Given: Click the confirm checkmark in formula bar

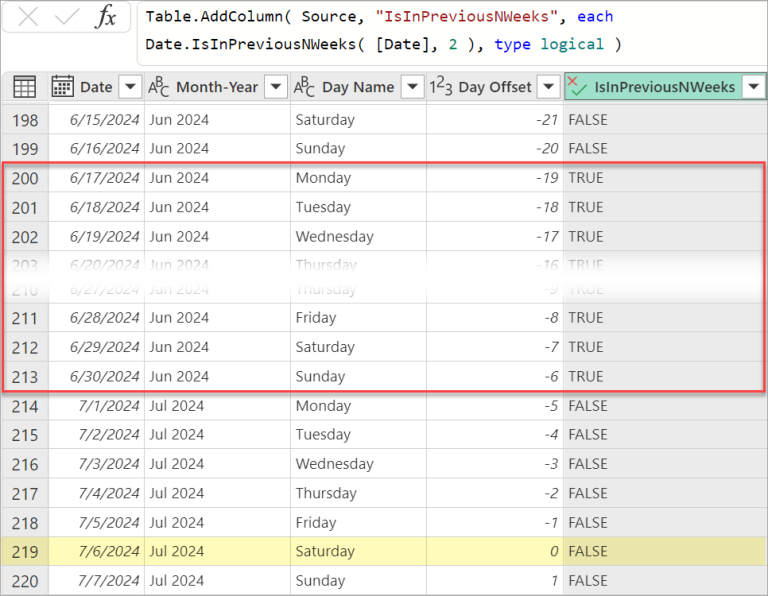Looking at the screenshot, I should (x=66, y=17).
